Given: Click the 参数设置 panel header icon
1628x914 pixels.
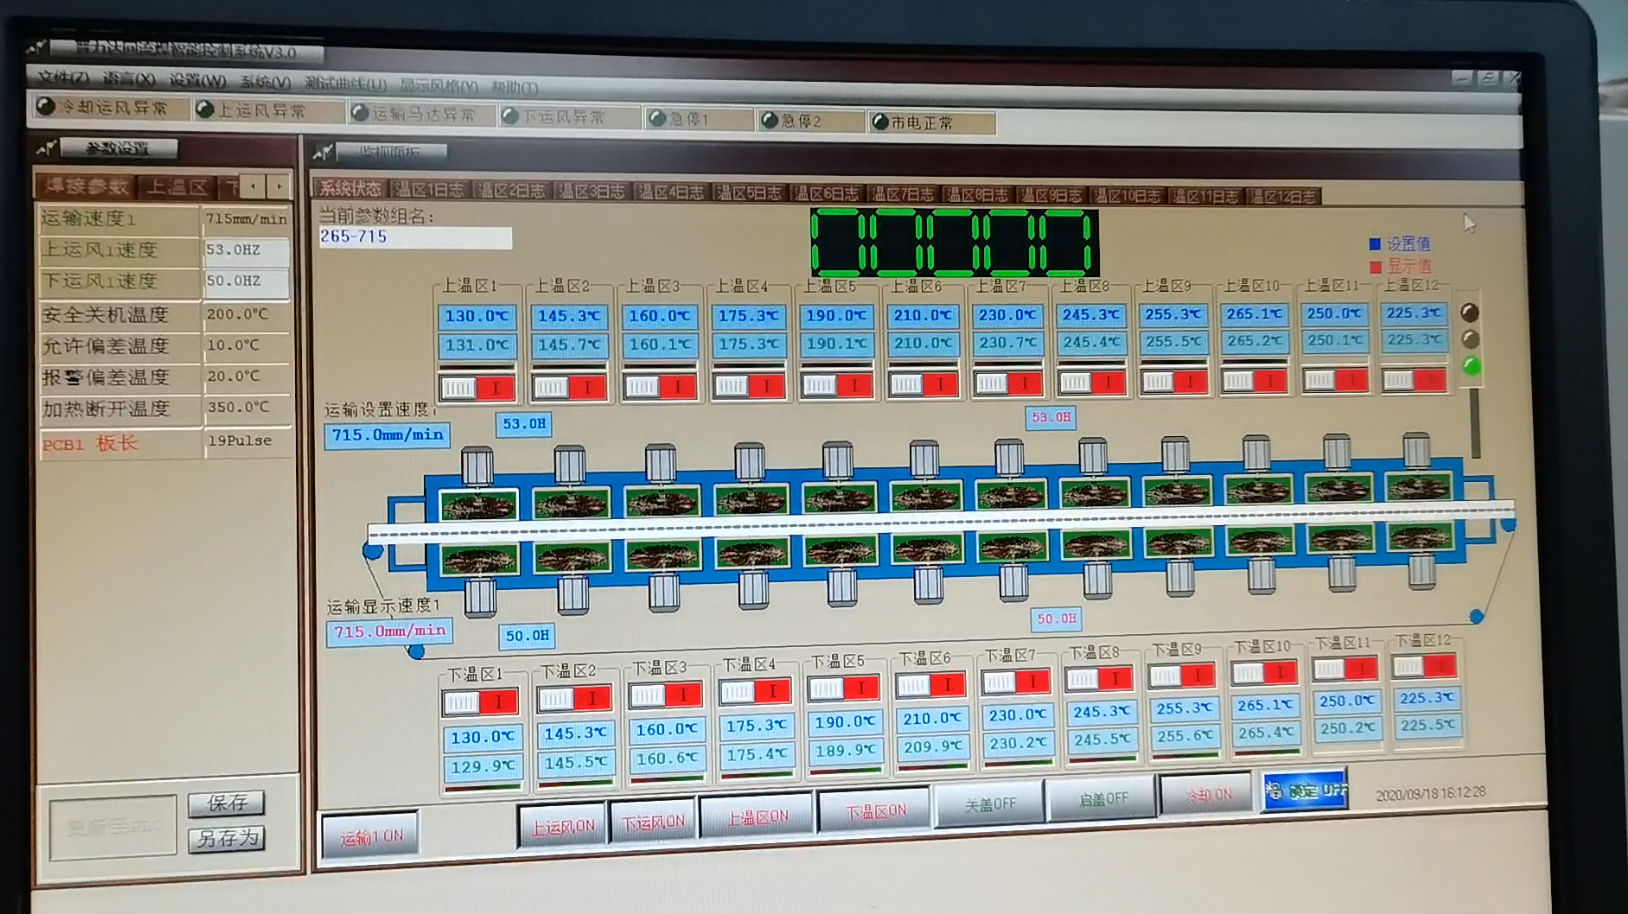Looking at the screenshot, I should pos(46,149).
